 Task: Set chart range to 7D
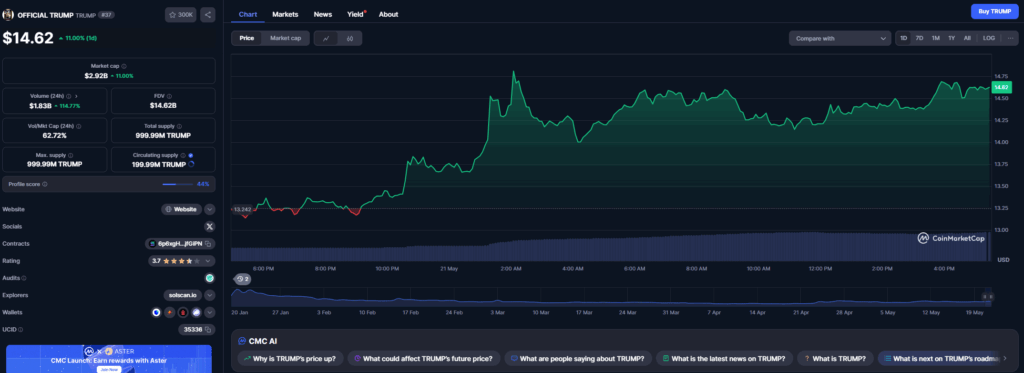pos(920,38)
